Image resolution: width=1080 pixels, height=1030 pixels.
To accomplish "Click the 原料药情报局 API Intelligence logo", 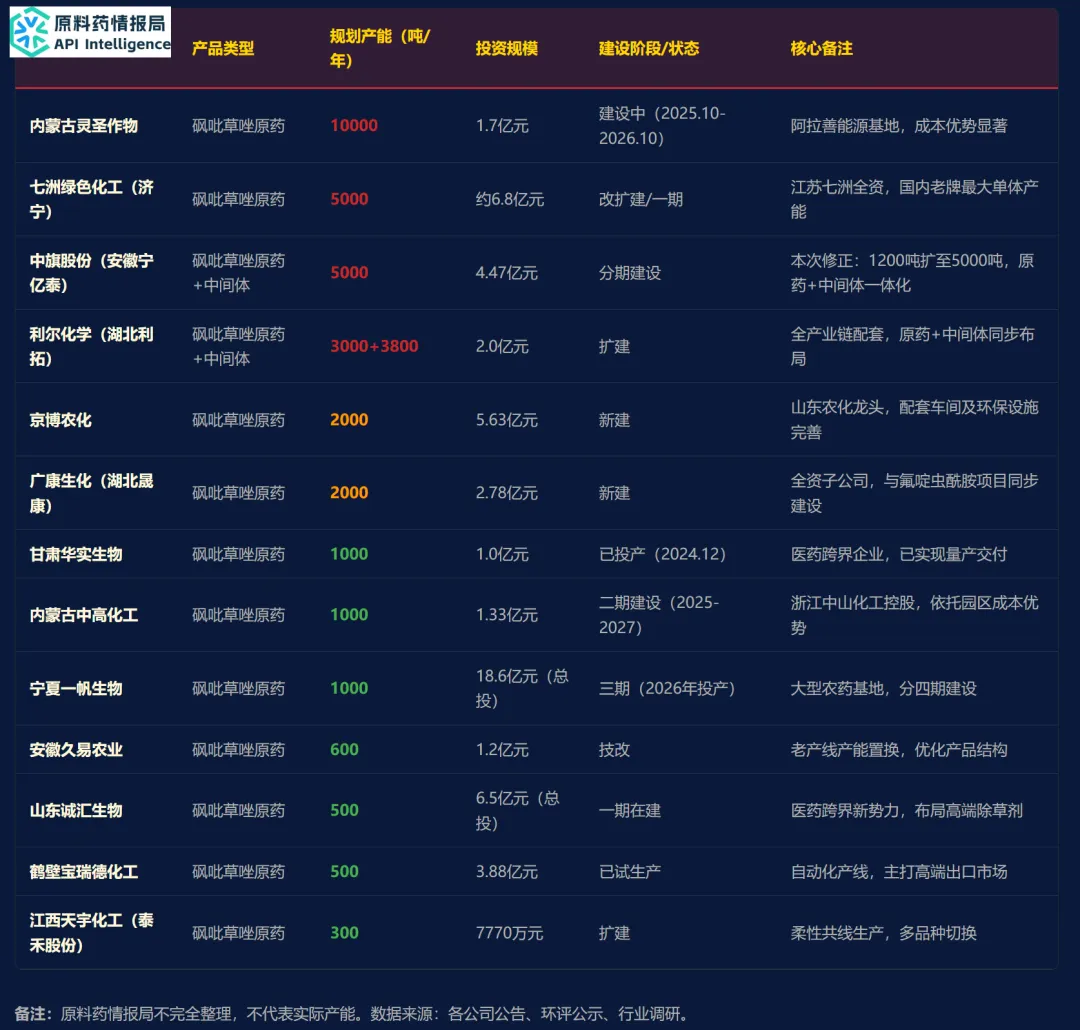I will tap(90, 32).
